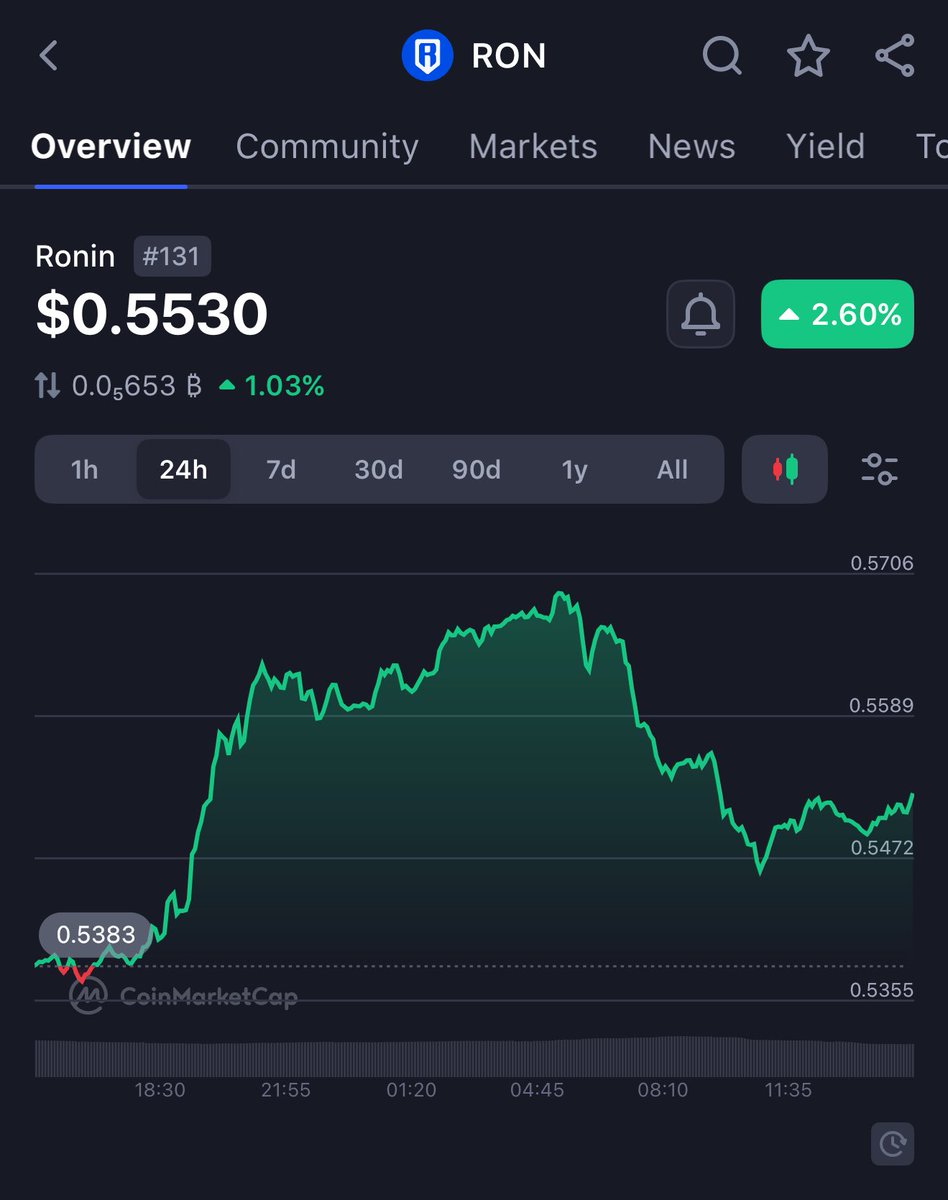948x1200 pixels.
Task: Select the 30d timeframe
Action: click(379, 469)
